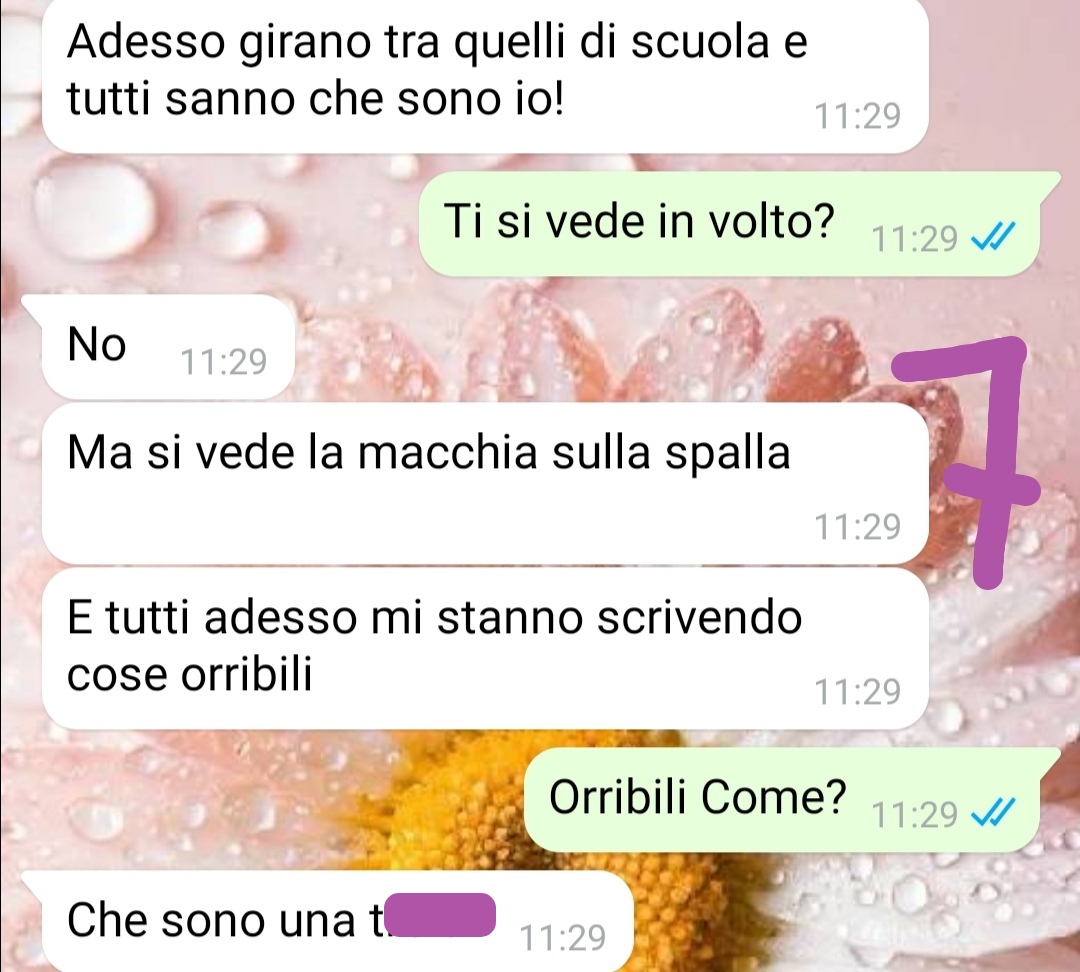This screenshot has height=972, width=1080.
Task: Tap the 'Orribili Come?' sent message
Action: point(782,799)
